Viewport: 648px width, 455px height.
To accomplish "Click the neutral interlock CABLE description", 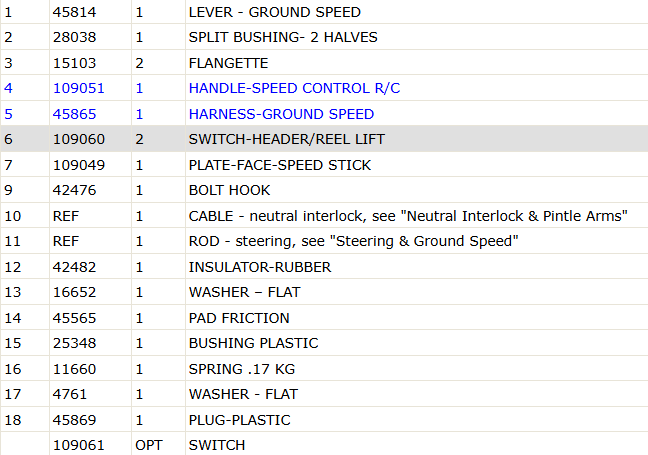I will [408, 216].
